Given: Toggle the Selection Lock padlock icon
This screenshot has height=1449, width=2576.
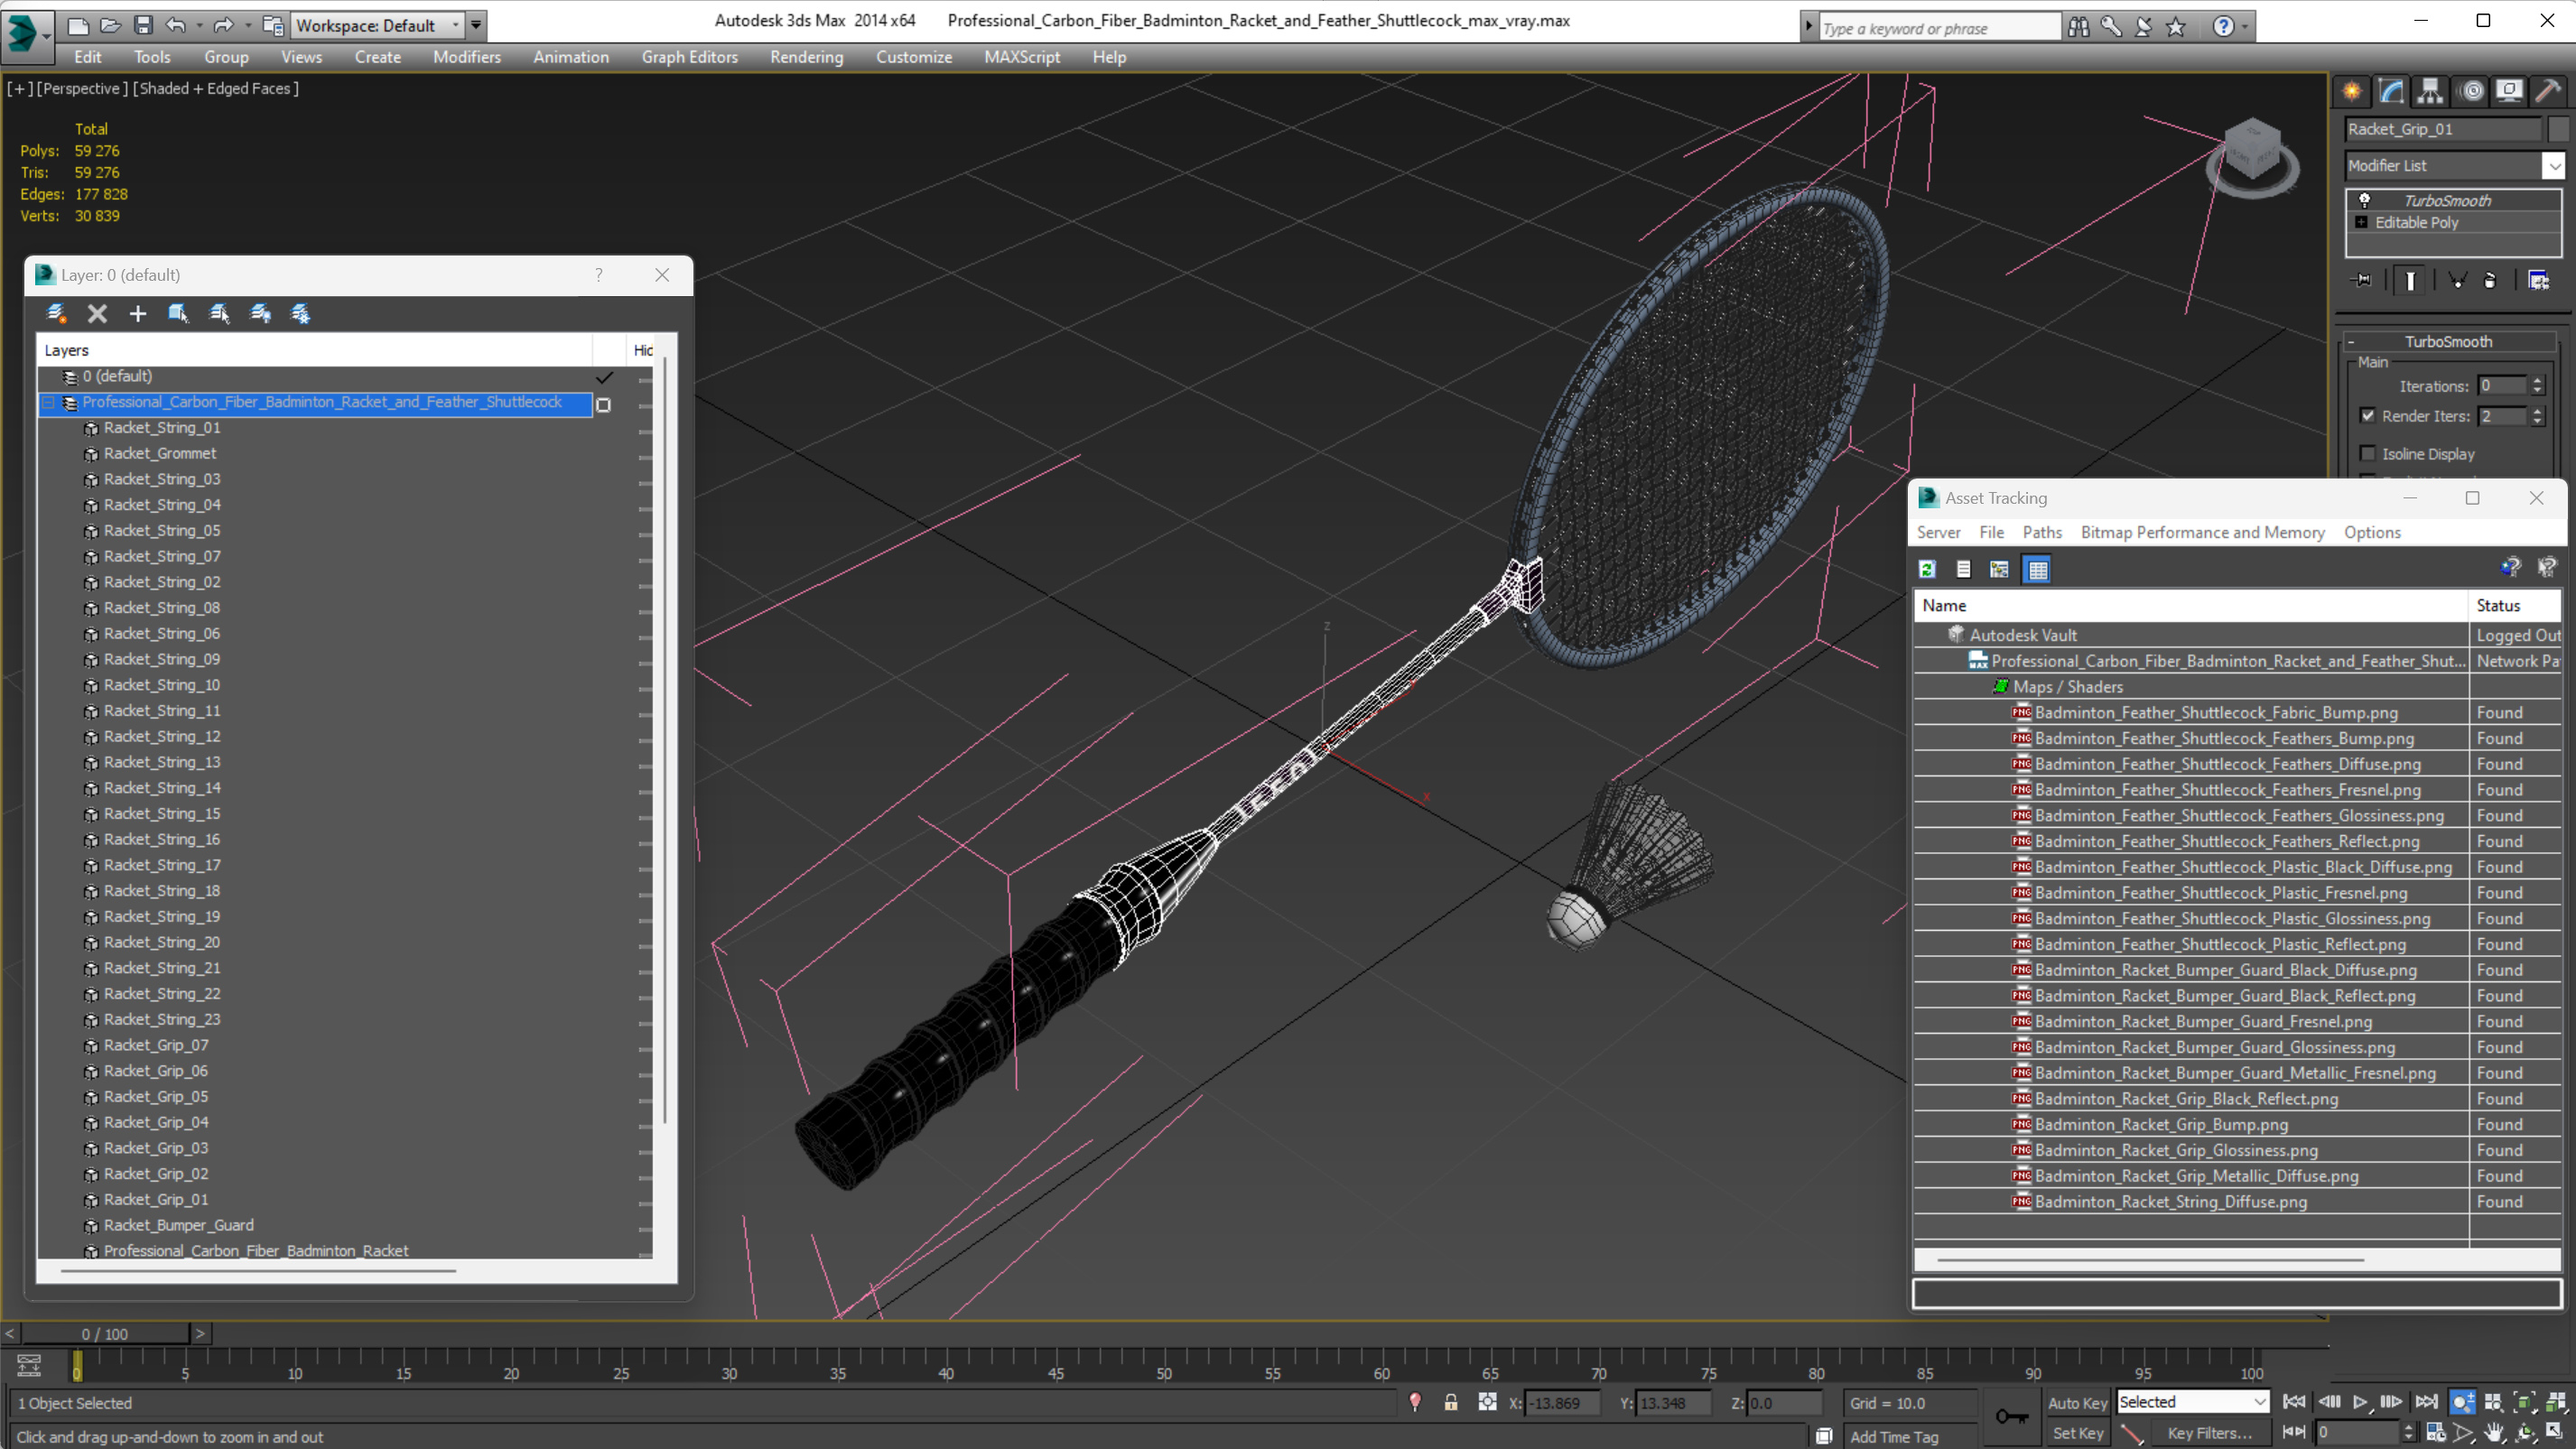Looking at the screenshot, I should pyautogui.click(x=1450, y=1403).
